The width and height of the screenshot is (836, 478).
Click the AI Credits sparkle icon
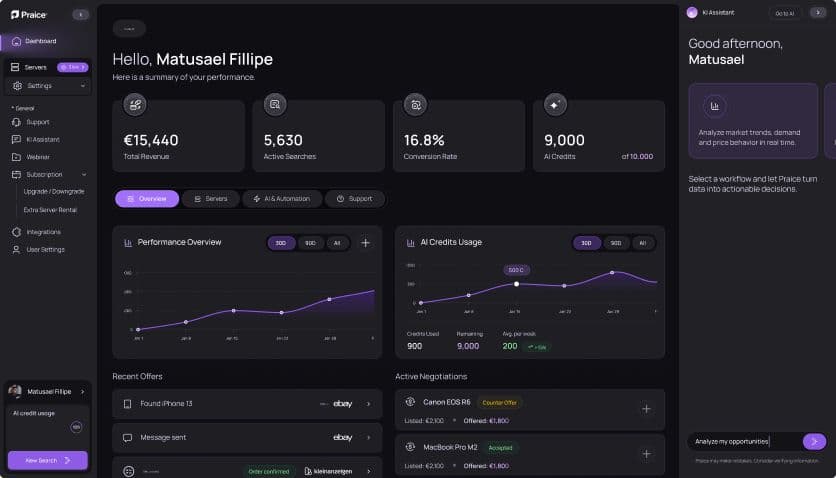click(556, 104)
